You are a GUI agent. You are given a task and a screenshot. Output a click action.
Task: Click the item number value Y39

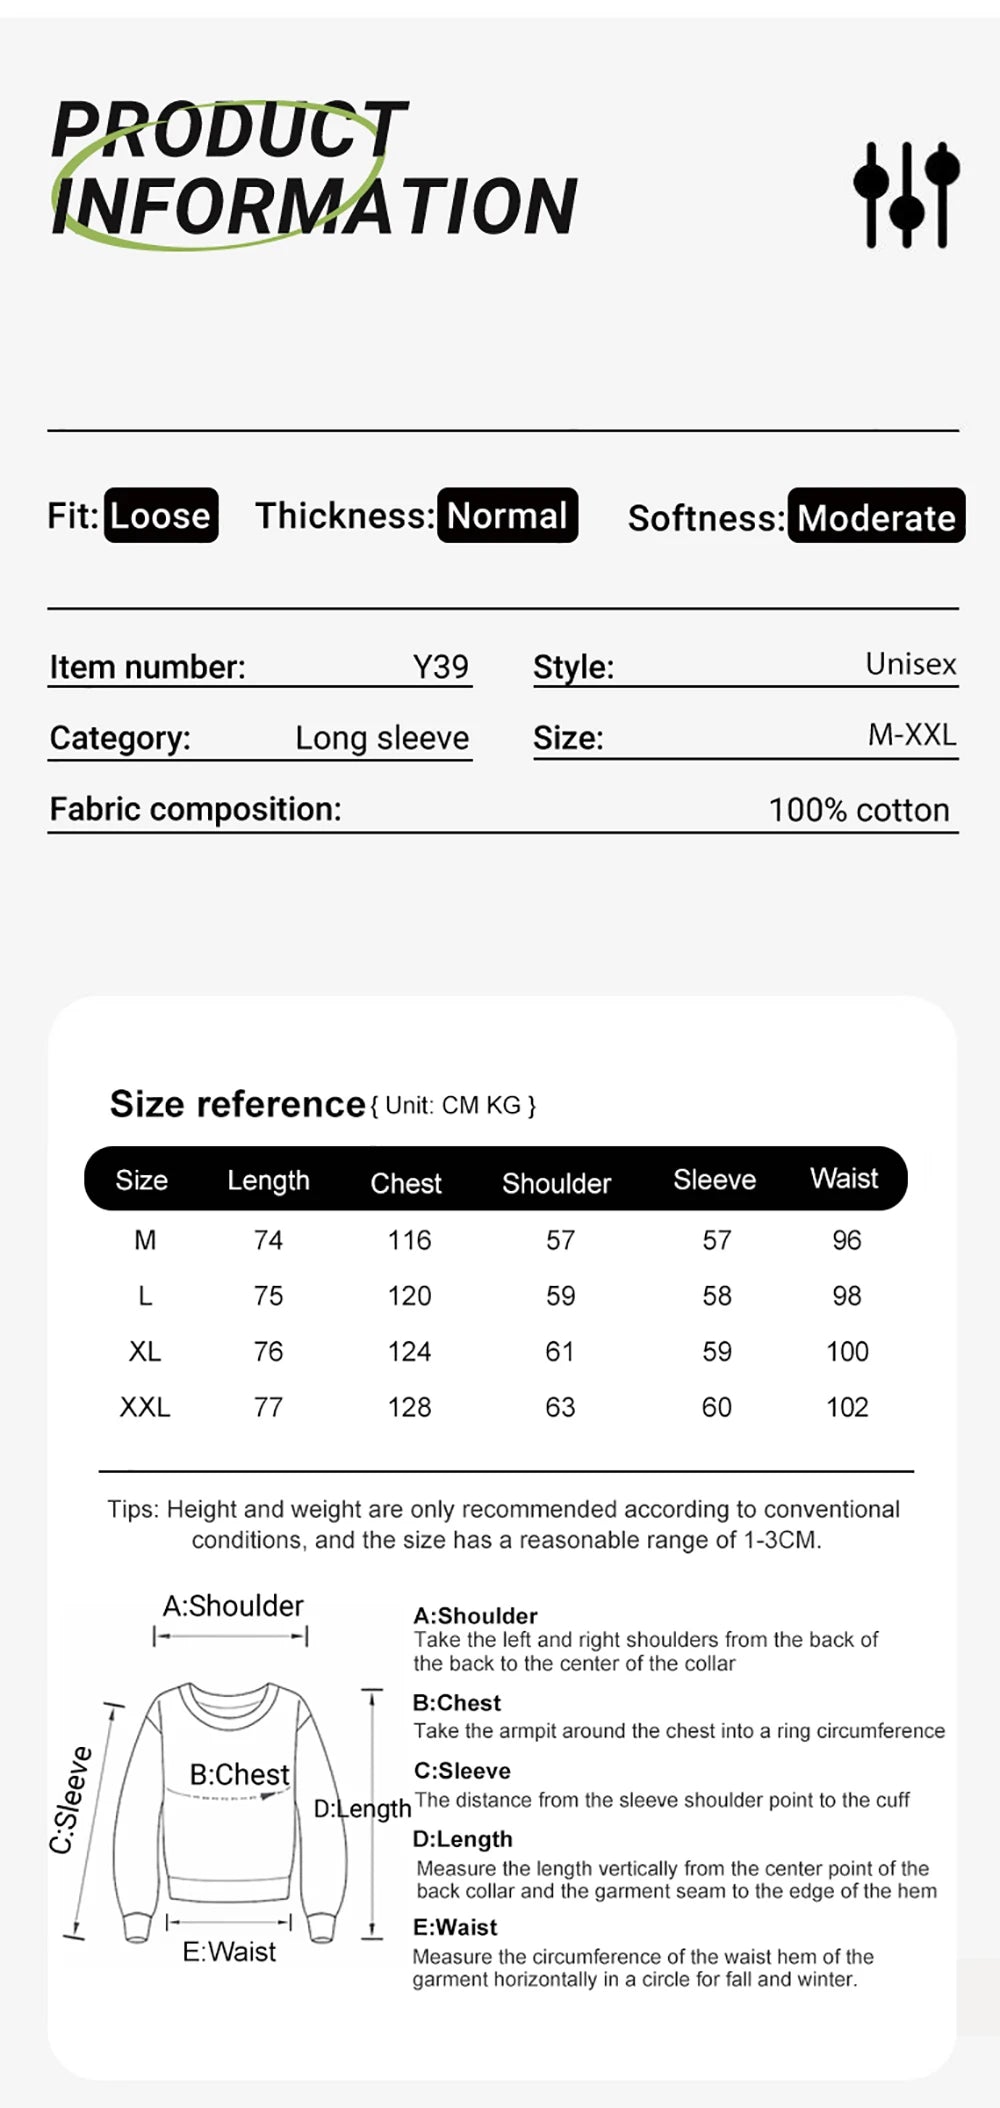pos(441,666)
